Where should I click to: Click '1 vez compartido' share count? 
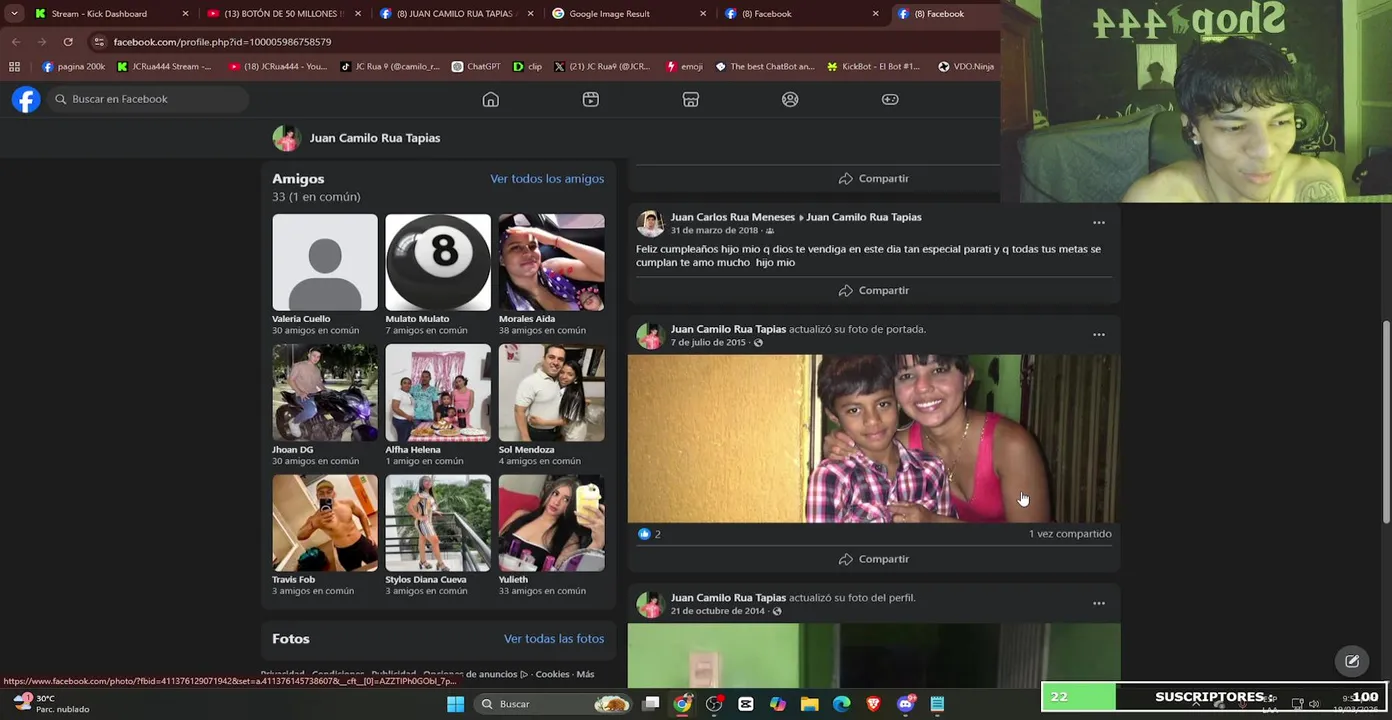(x=1070, y=534)
